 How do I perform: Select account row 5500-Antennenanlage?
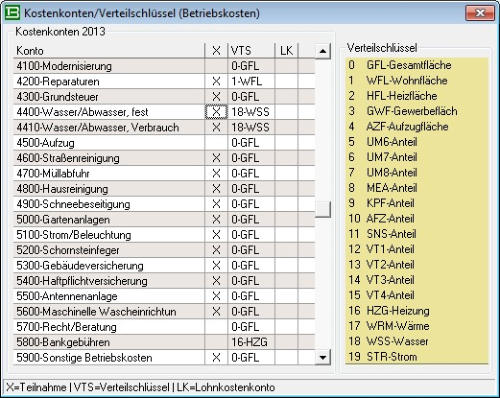tap(164, 296)
